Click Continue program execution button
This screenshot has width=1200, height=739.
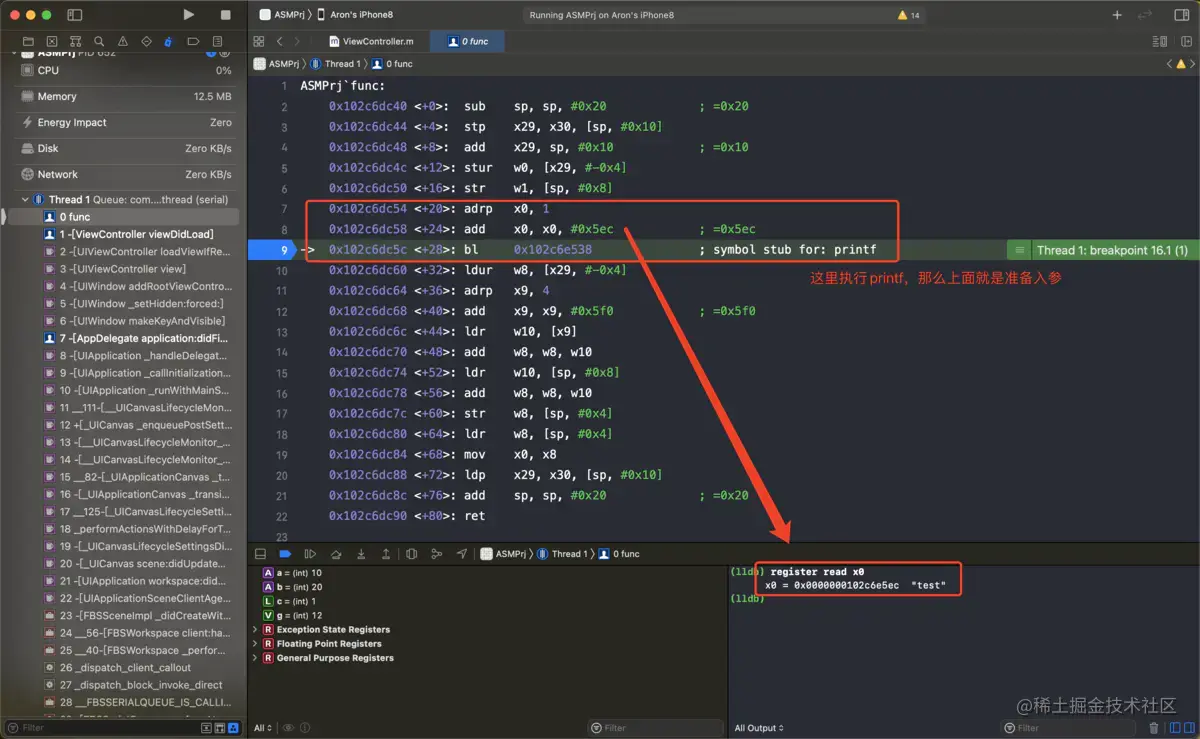(310, 553)
